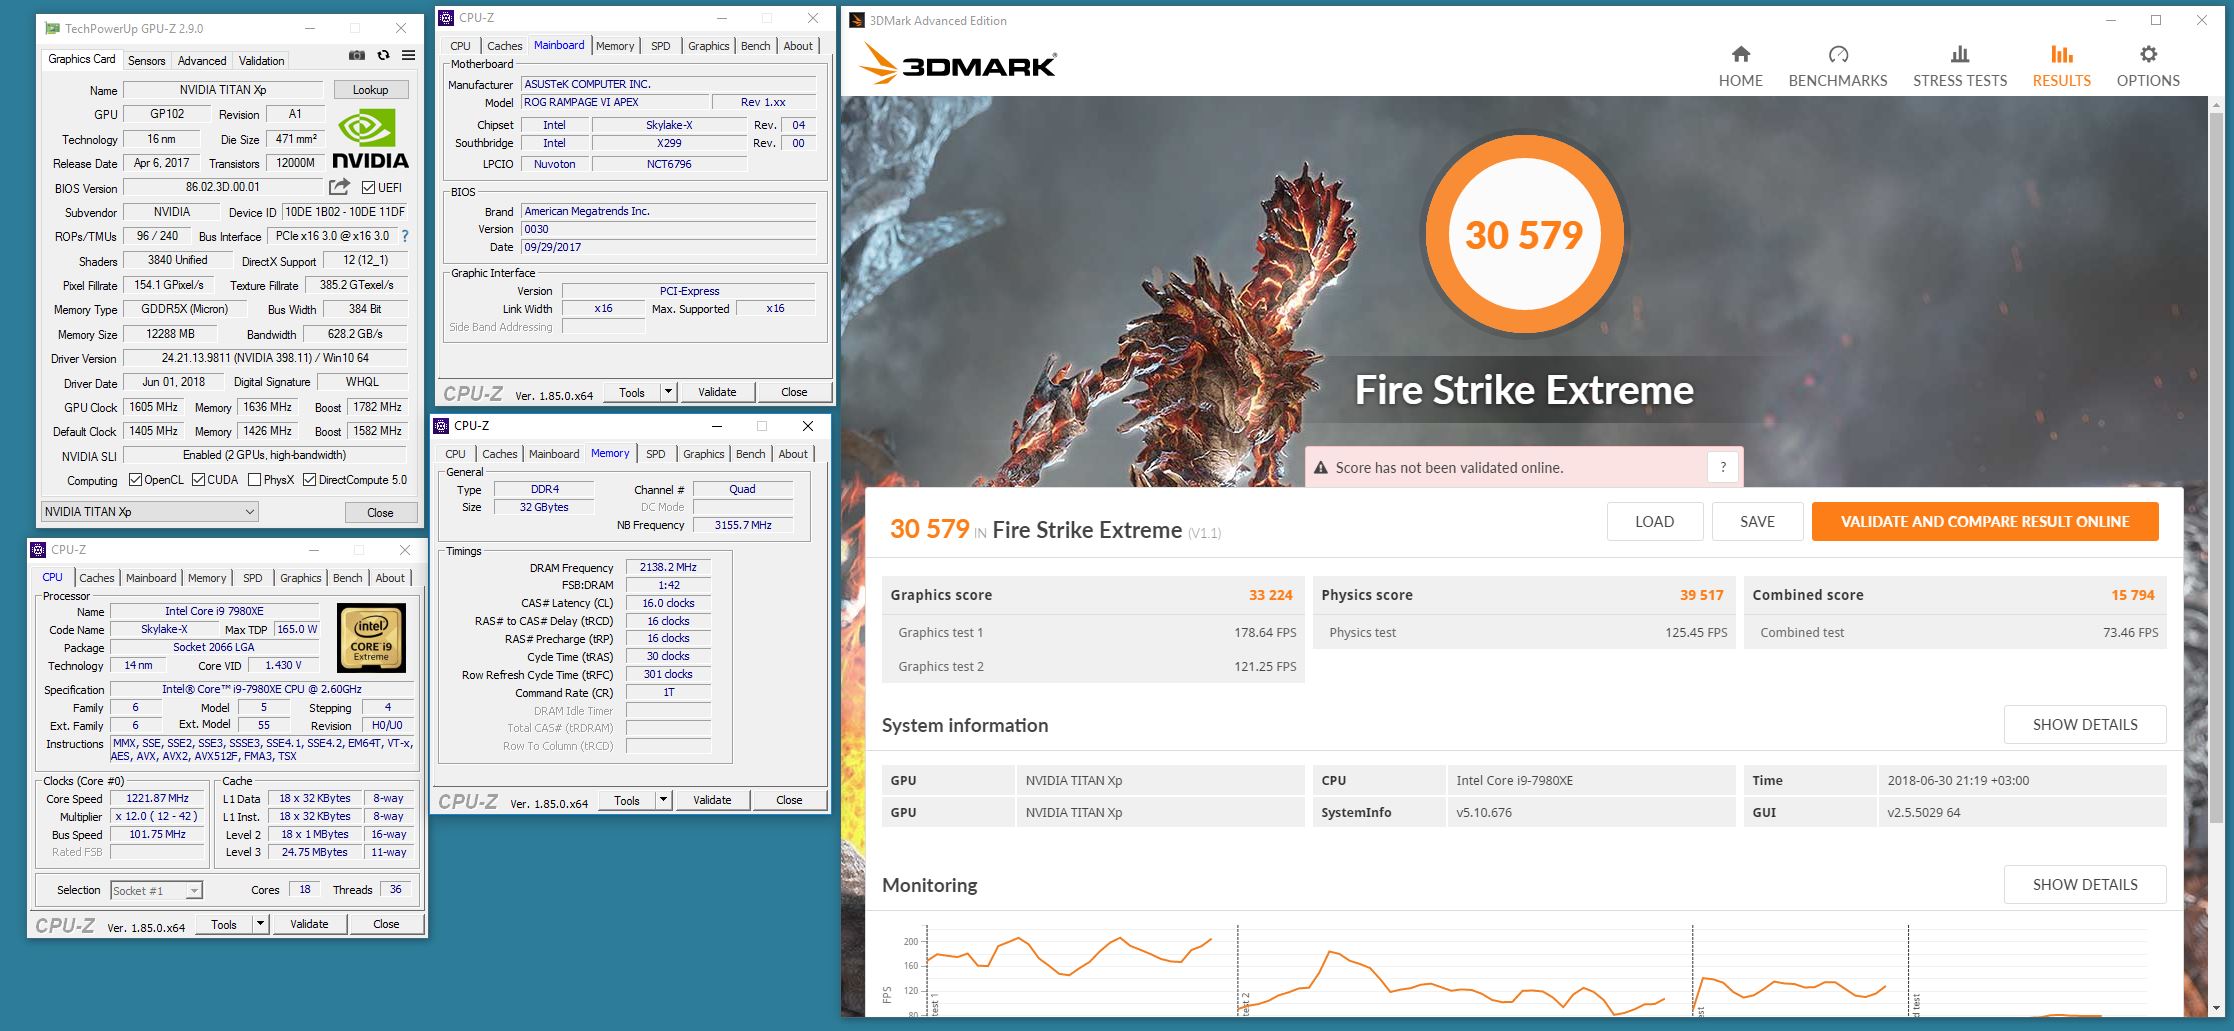Expand Tools arrow in CPU-Z Mainboard window
2234x1031 pixels.
tap(668, 392)
